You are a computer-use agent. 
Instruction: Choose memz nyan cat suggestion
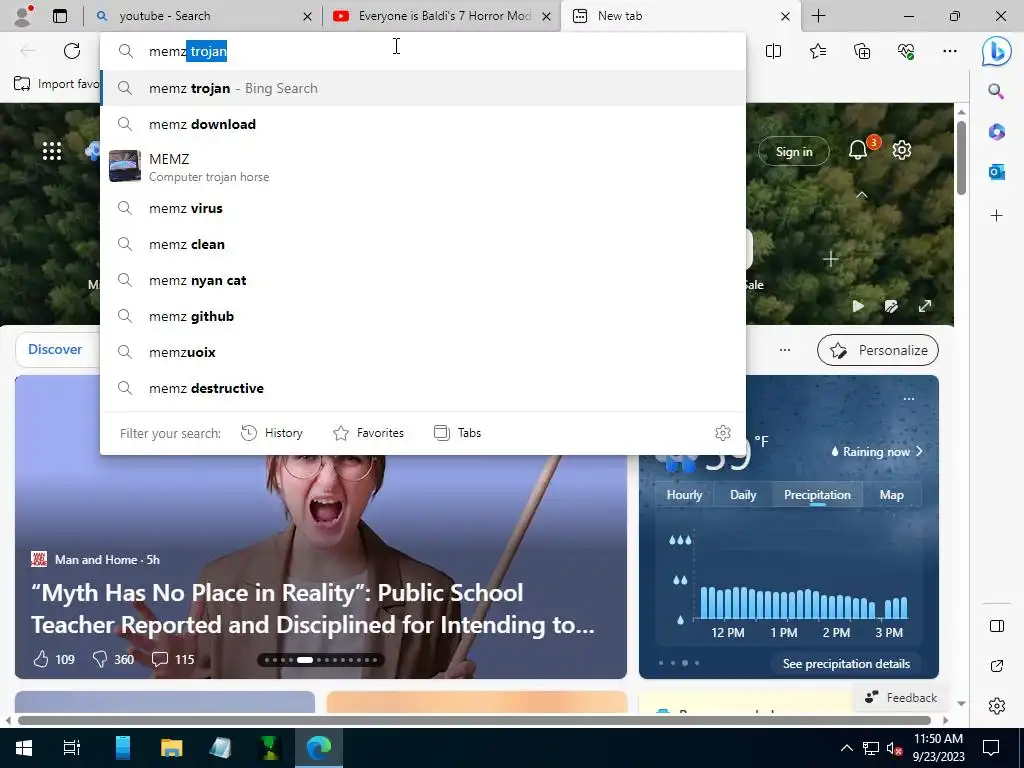(x=423, y=280)
